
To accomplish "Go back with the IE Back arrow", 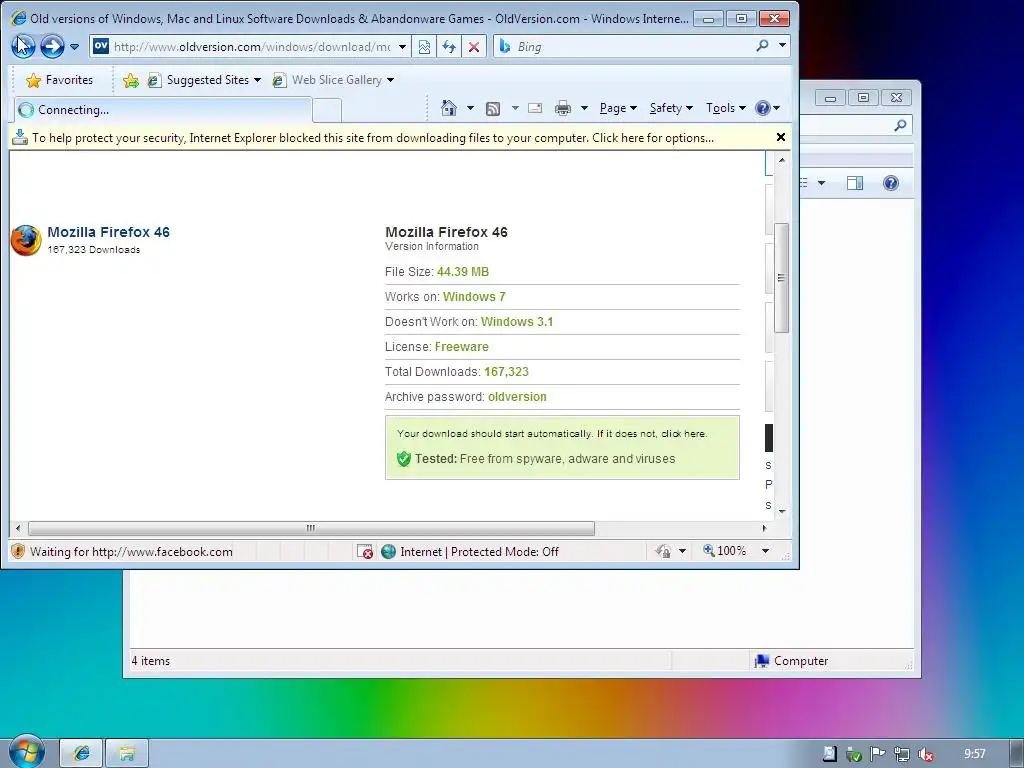I will pos(24,46).
